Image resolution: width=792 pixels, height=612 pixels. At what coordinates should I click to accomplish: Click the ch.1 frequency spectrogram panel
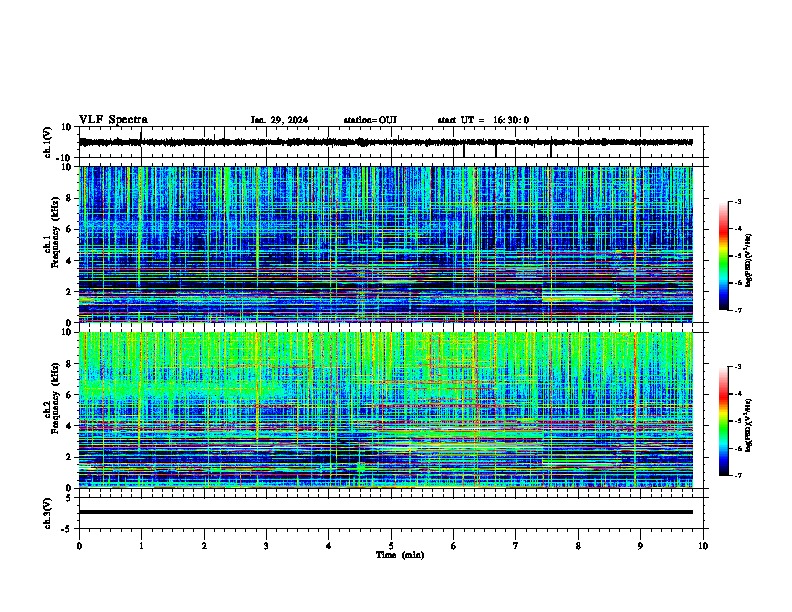386,244
